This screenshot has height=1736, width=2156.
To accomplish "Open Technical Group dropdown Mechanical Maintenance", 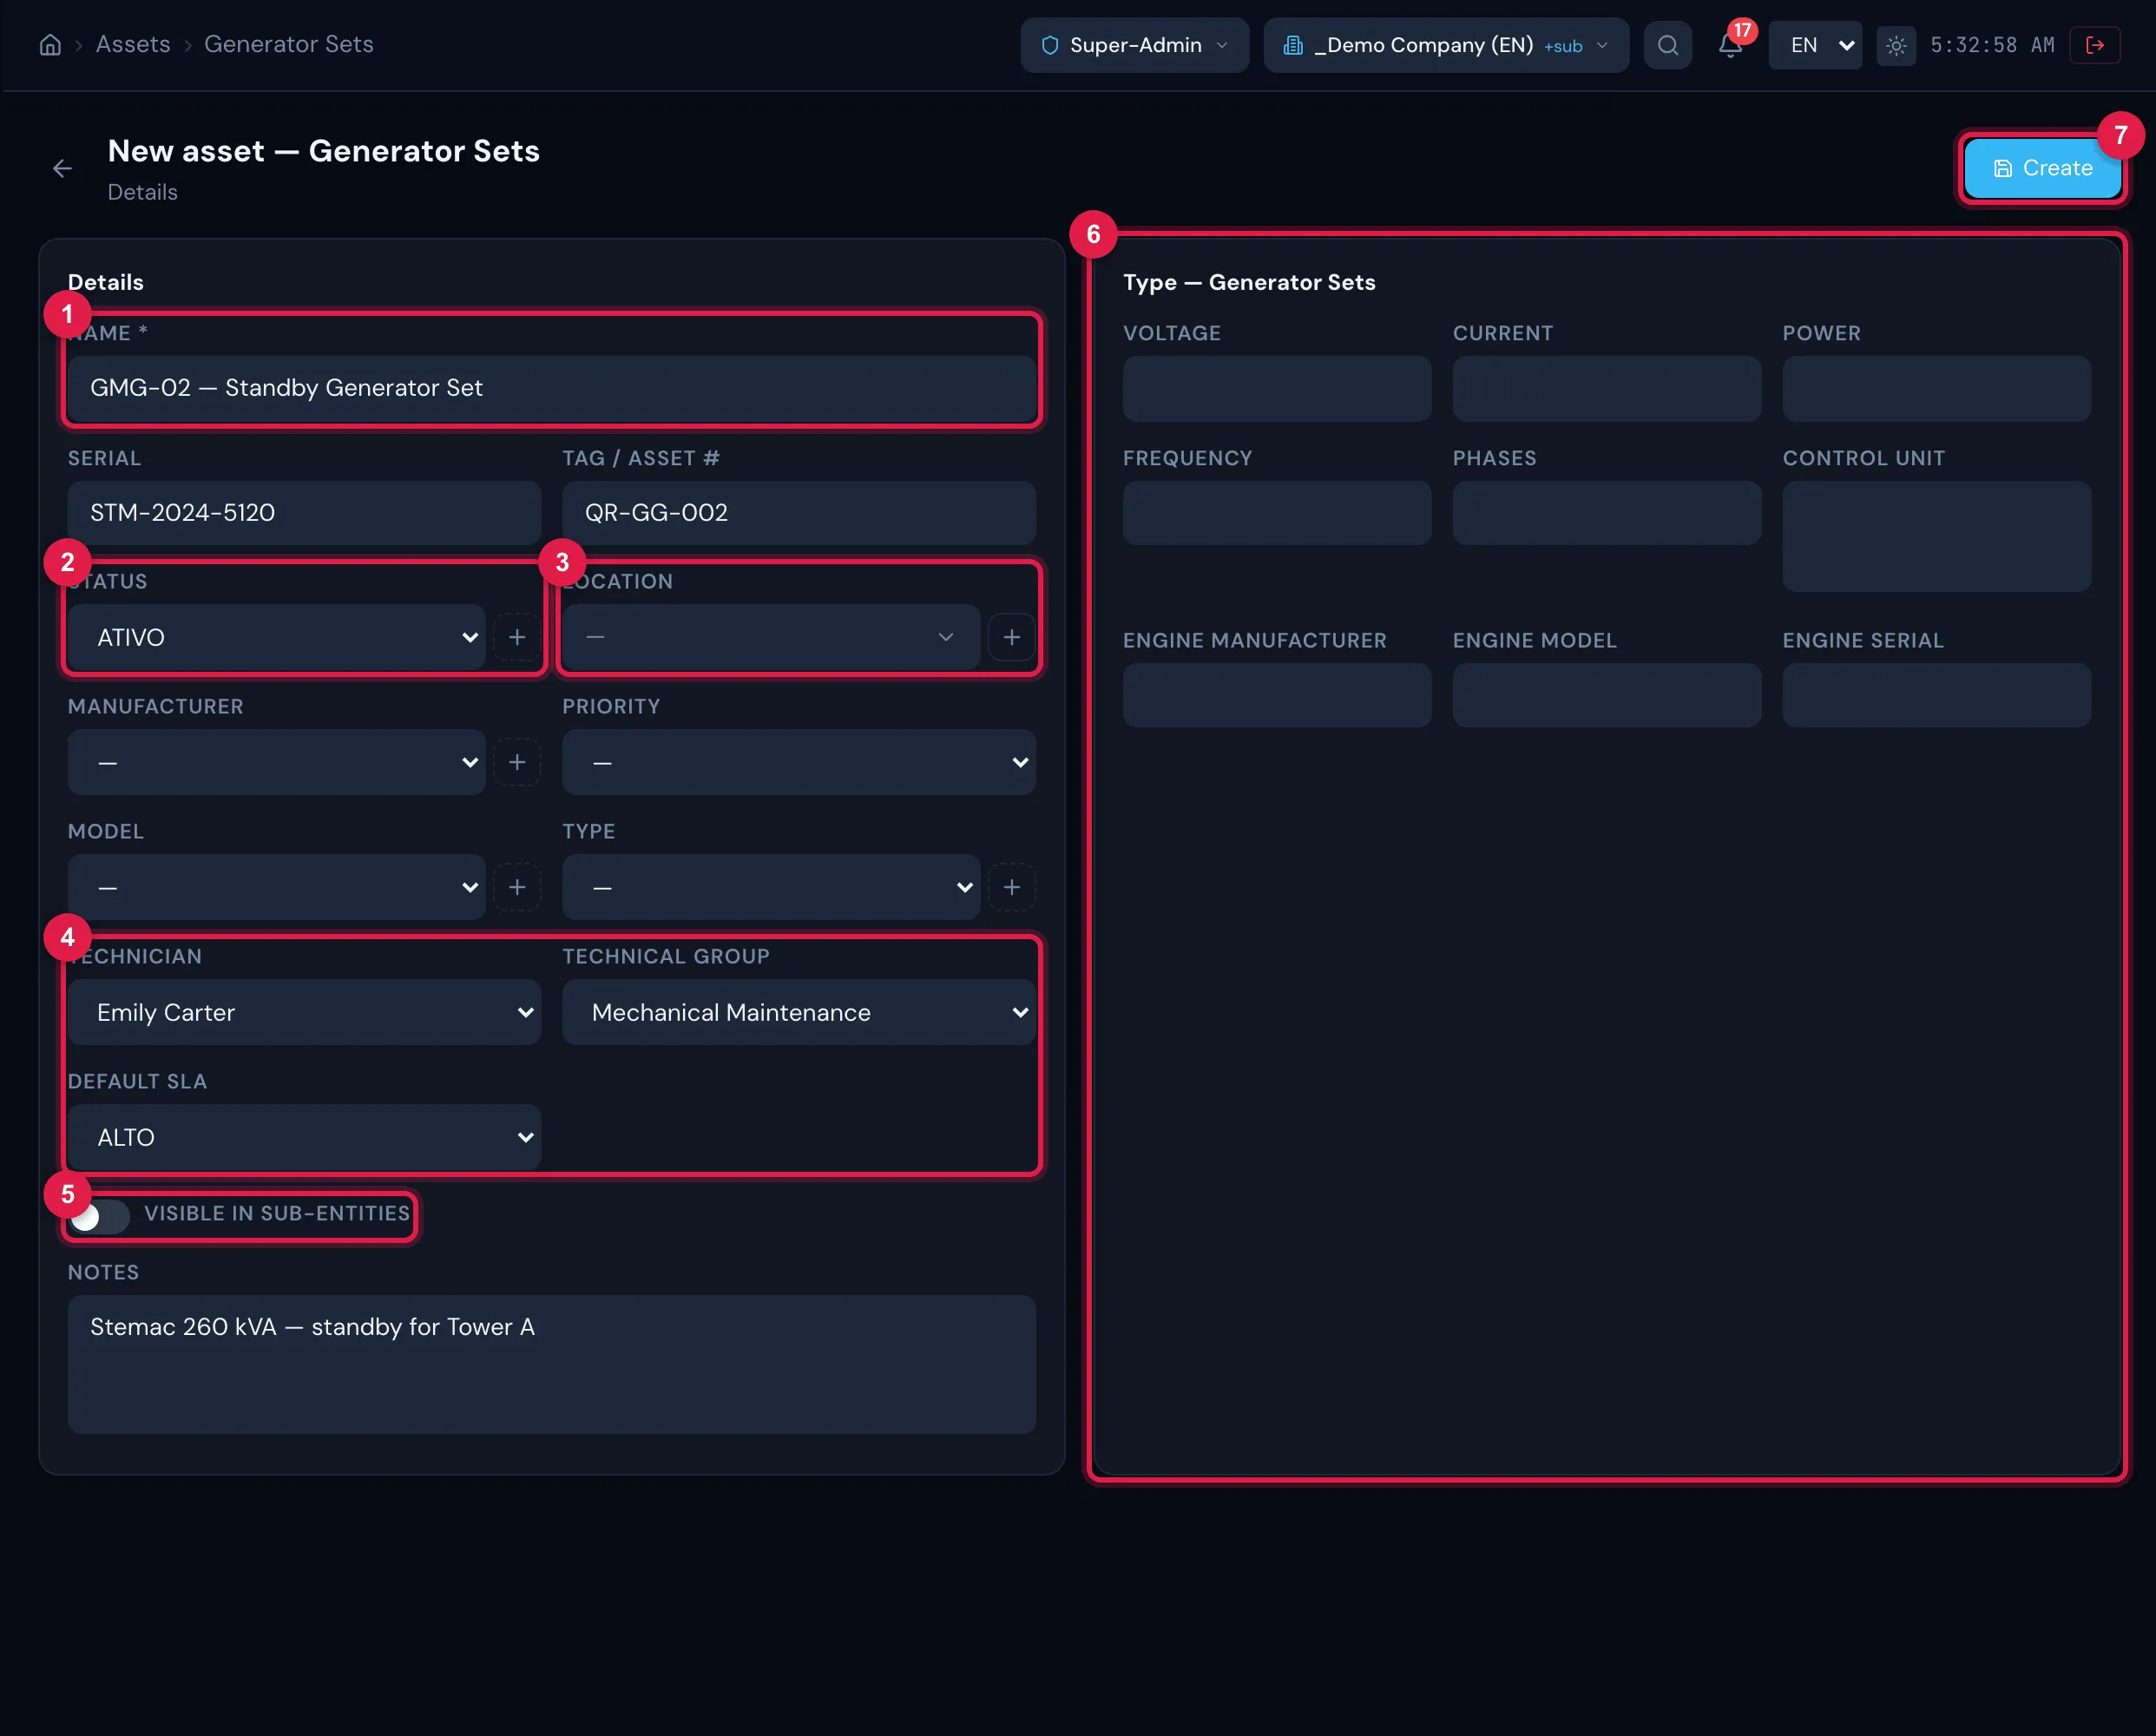I will (x=799, y=1012).
